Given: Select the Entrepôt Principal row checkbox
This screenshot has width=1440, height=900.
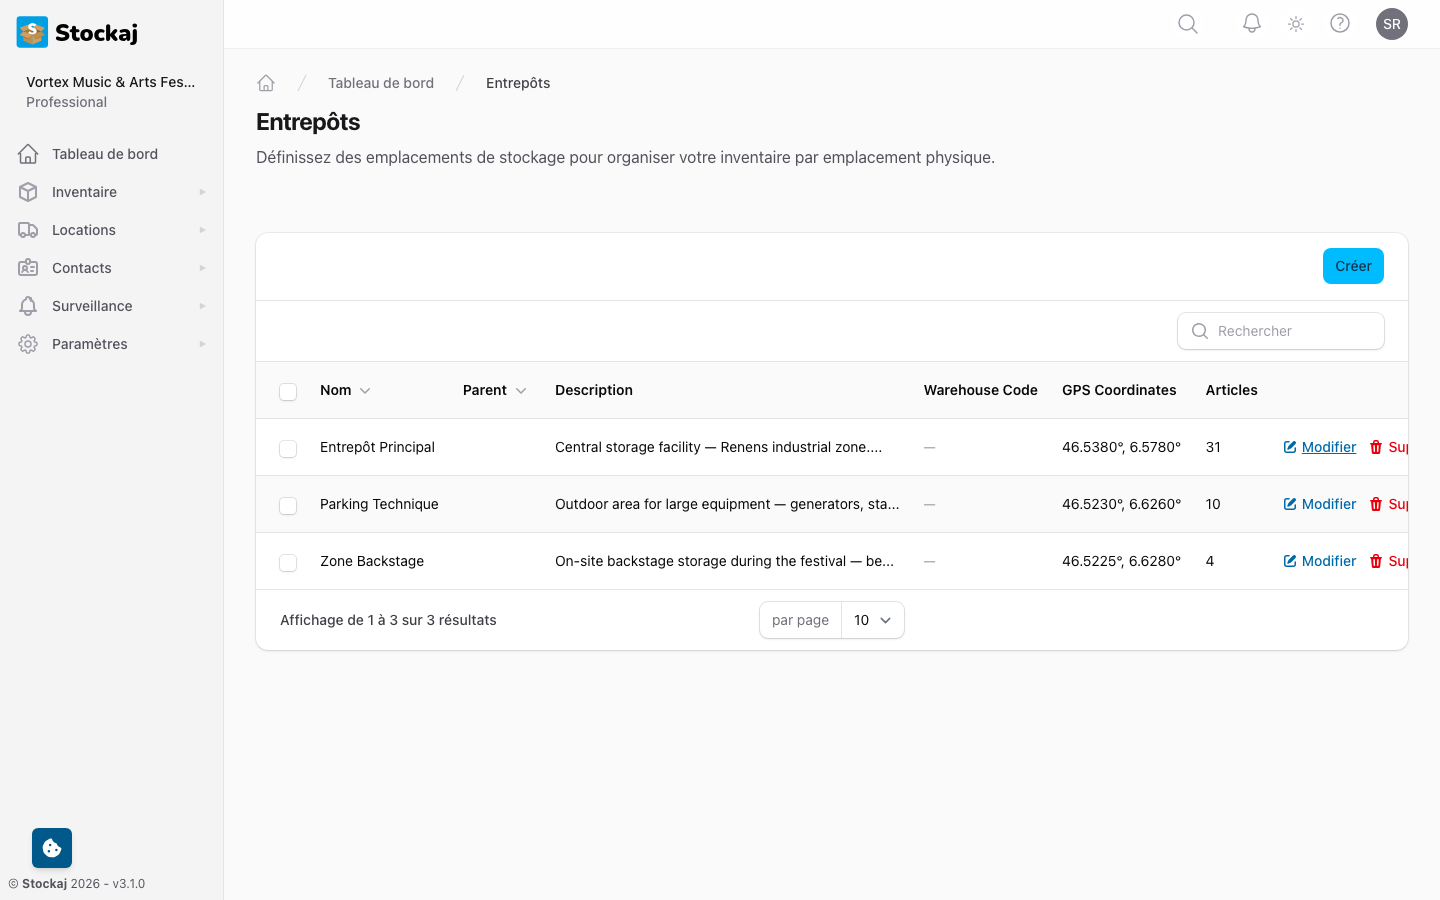Looking at the screenshot, I should click(288, 449).
